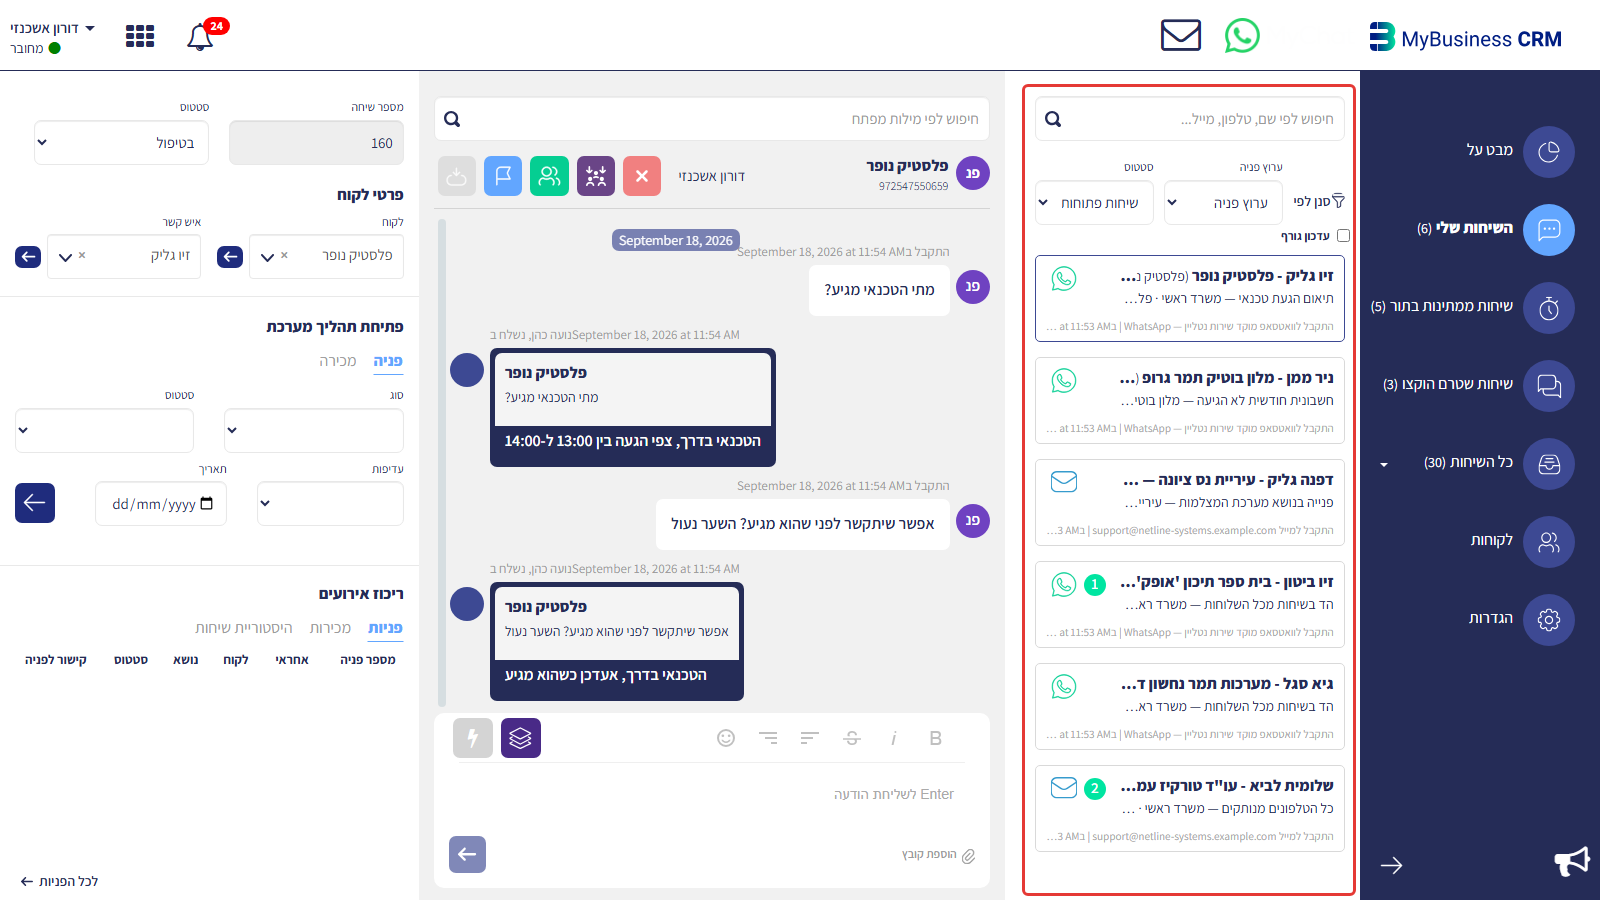Click the purple merge-contacts group icon
Image resolution: width=1600 pixels, height=900 pixels.
[596, 176]
